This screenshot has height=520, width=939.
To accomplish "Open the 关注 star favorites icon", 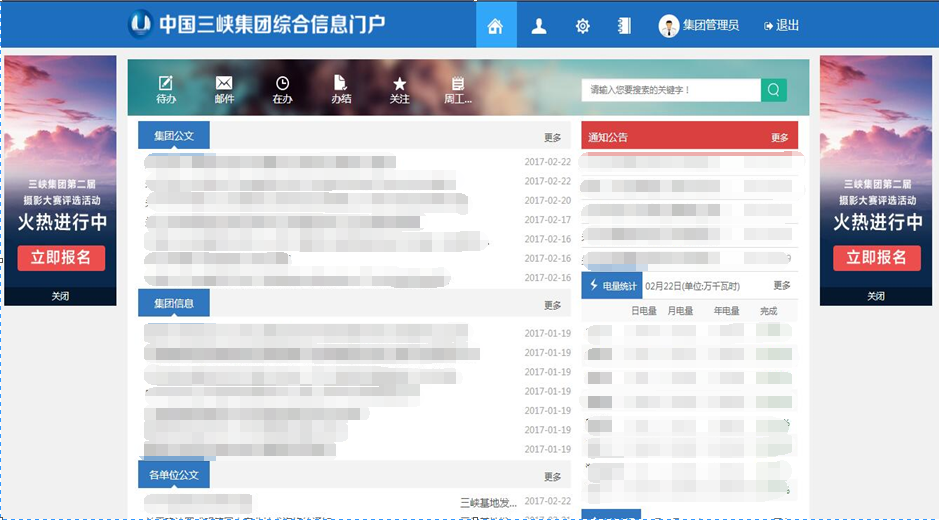I will tap(400, 88).
